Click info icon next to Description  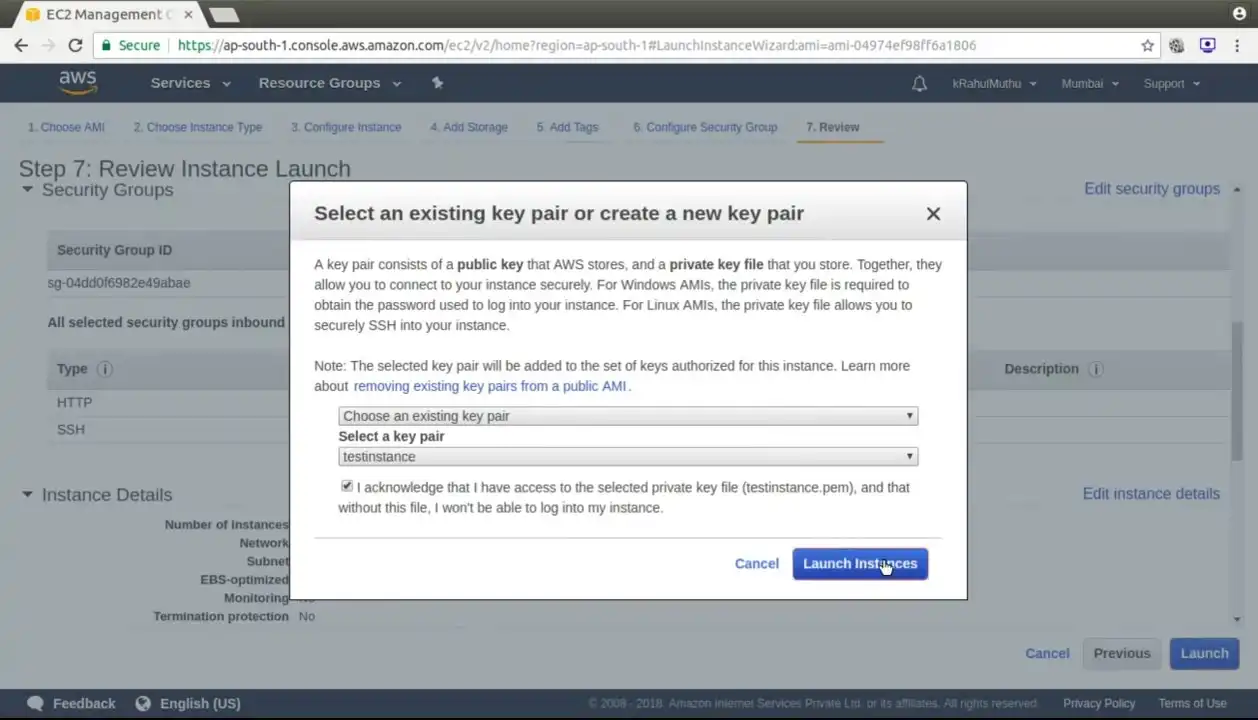(x=1095, y=369)
